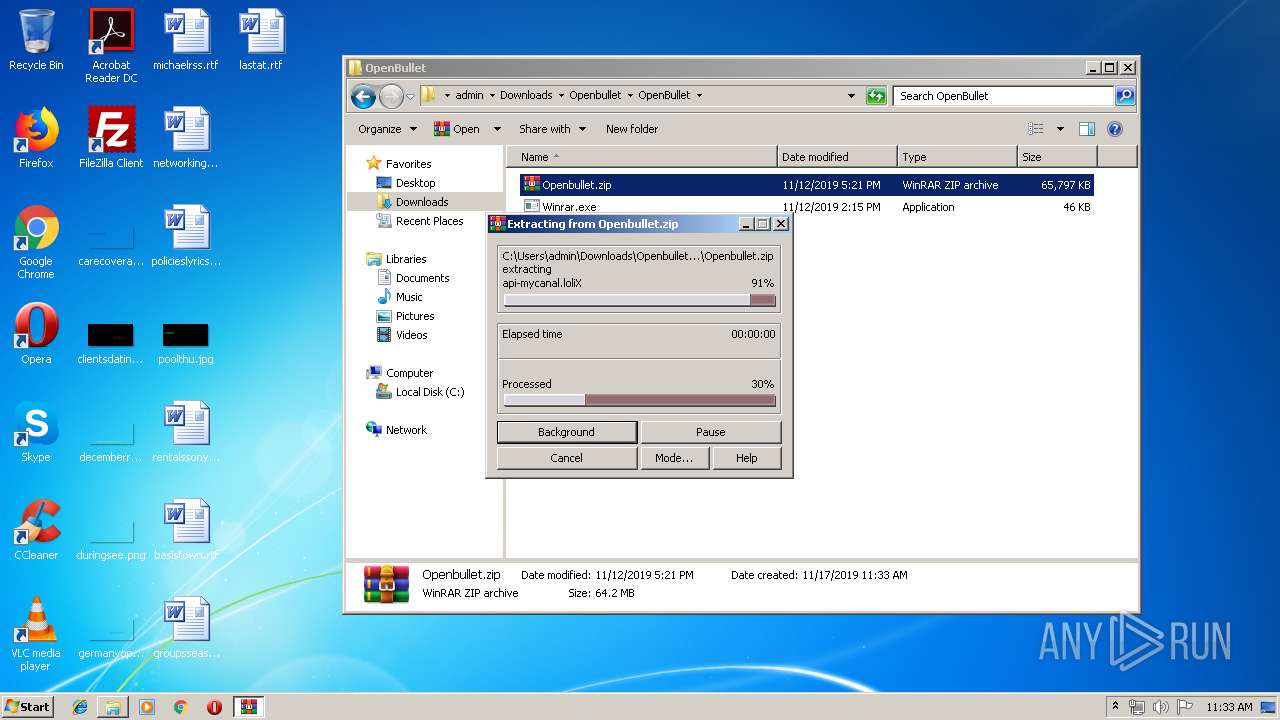
Task: Click the taskbar clock showing 11:33 AM
Action: click(1229, 707)
